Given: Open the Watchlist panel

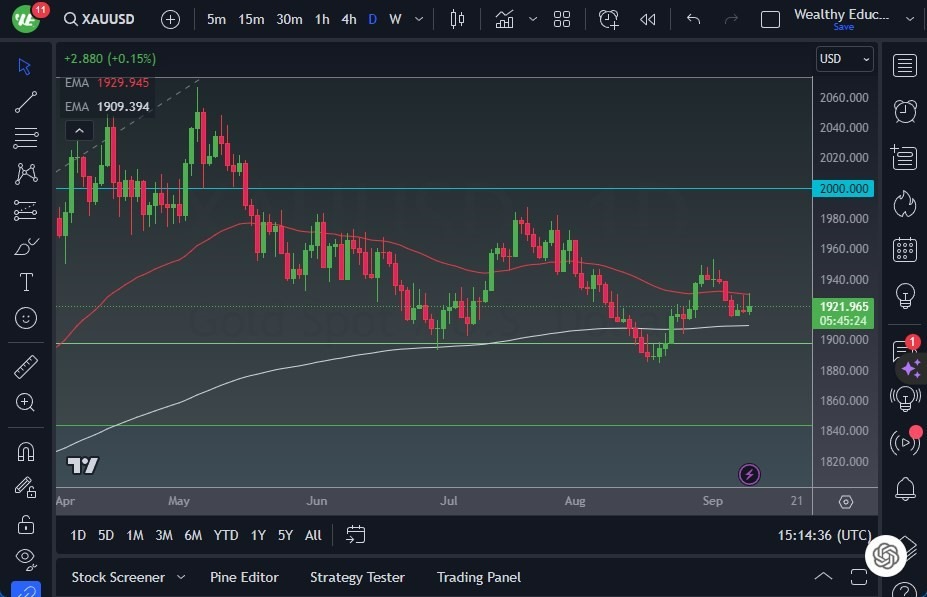Looking at the screenshot, I should point(904,66).
